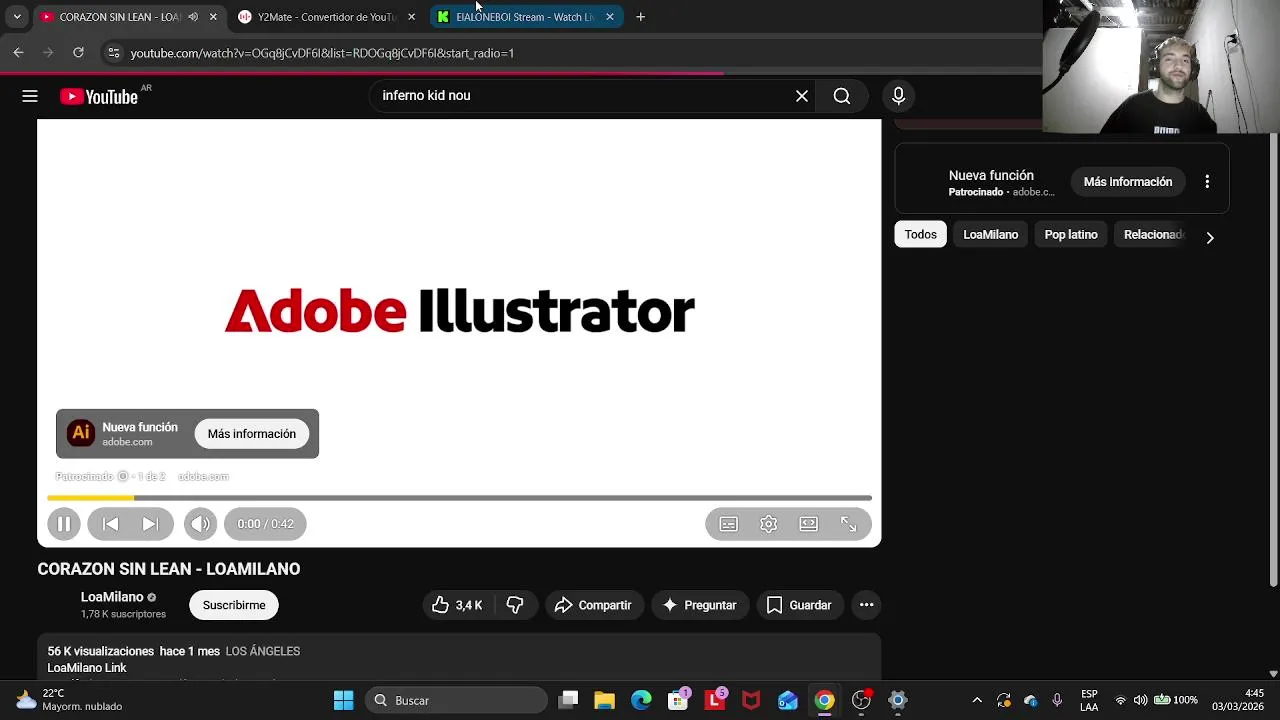Mute the CORAZON SIN LEAN tab via its speaker icon
The height and width of the screenshot is (720, 1280).
[193, 17]
